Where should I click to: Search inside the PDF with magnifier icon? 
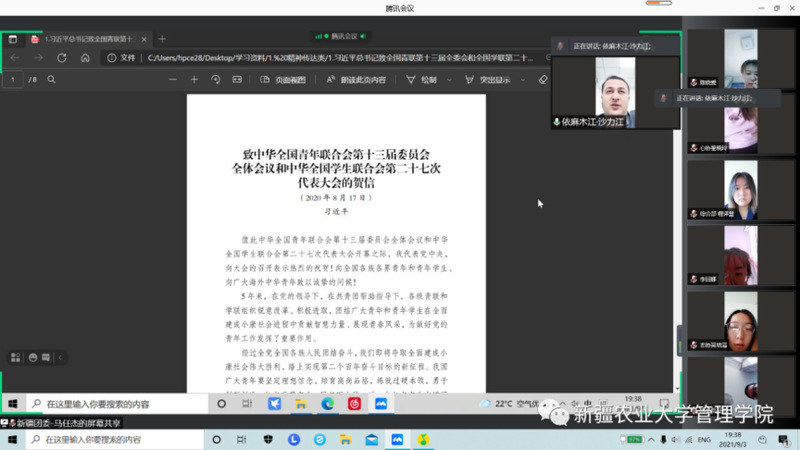tap(50, 79)
